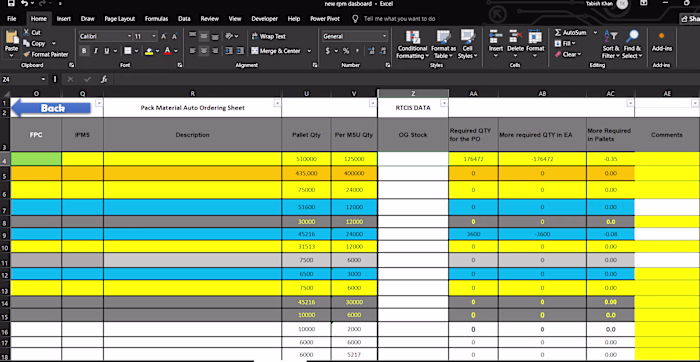Click the AutoSum sigma icon
The image size is (700, 362).
558,33
